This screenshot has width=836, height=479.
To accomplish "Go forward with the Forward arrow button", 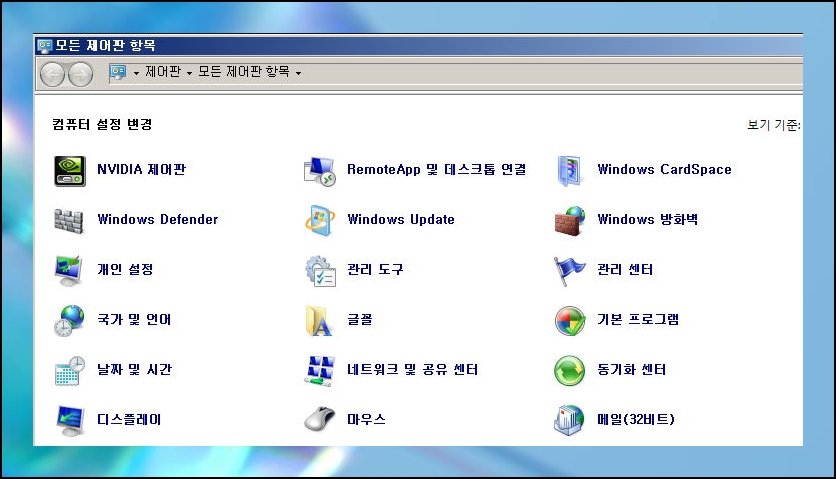I will coord(81,74).
